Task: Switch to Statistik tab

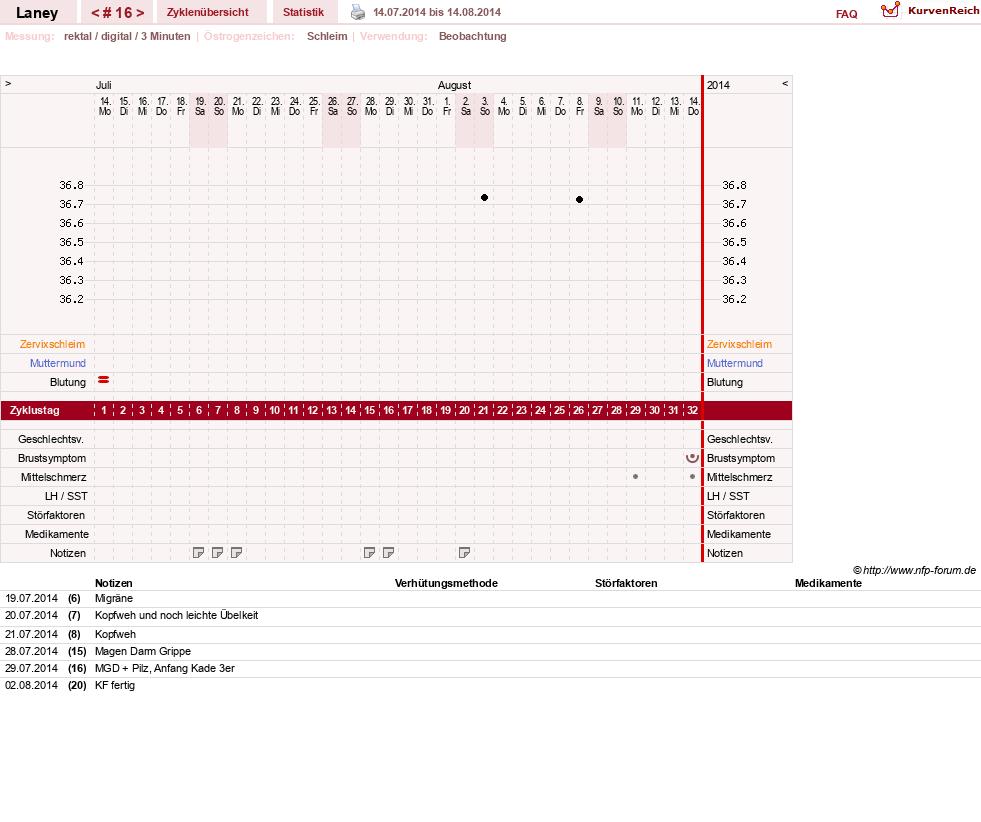Action: click(x=303, y=13)
